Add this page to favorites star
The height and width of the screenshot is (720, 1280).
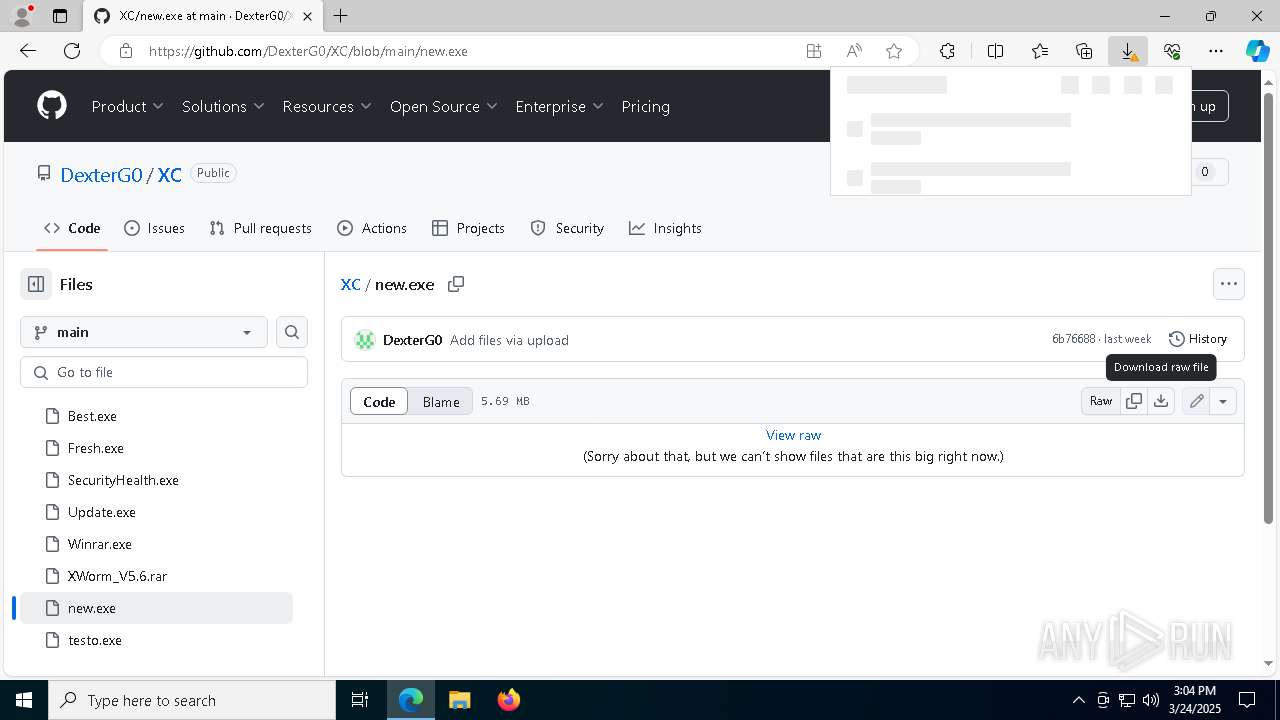click(x=894, y=51)
